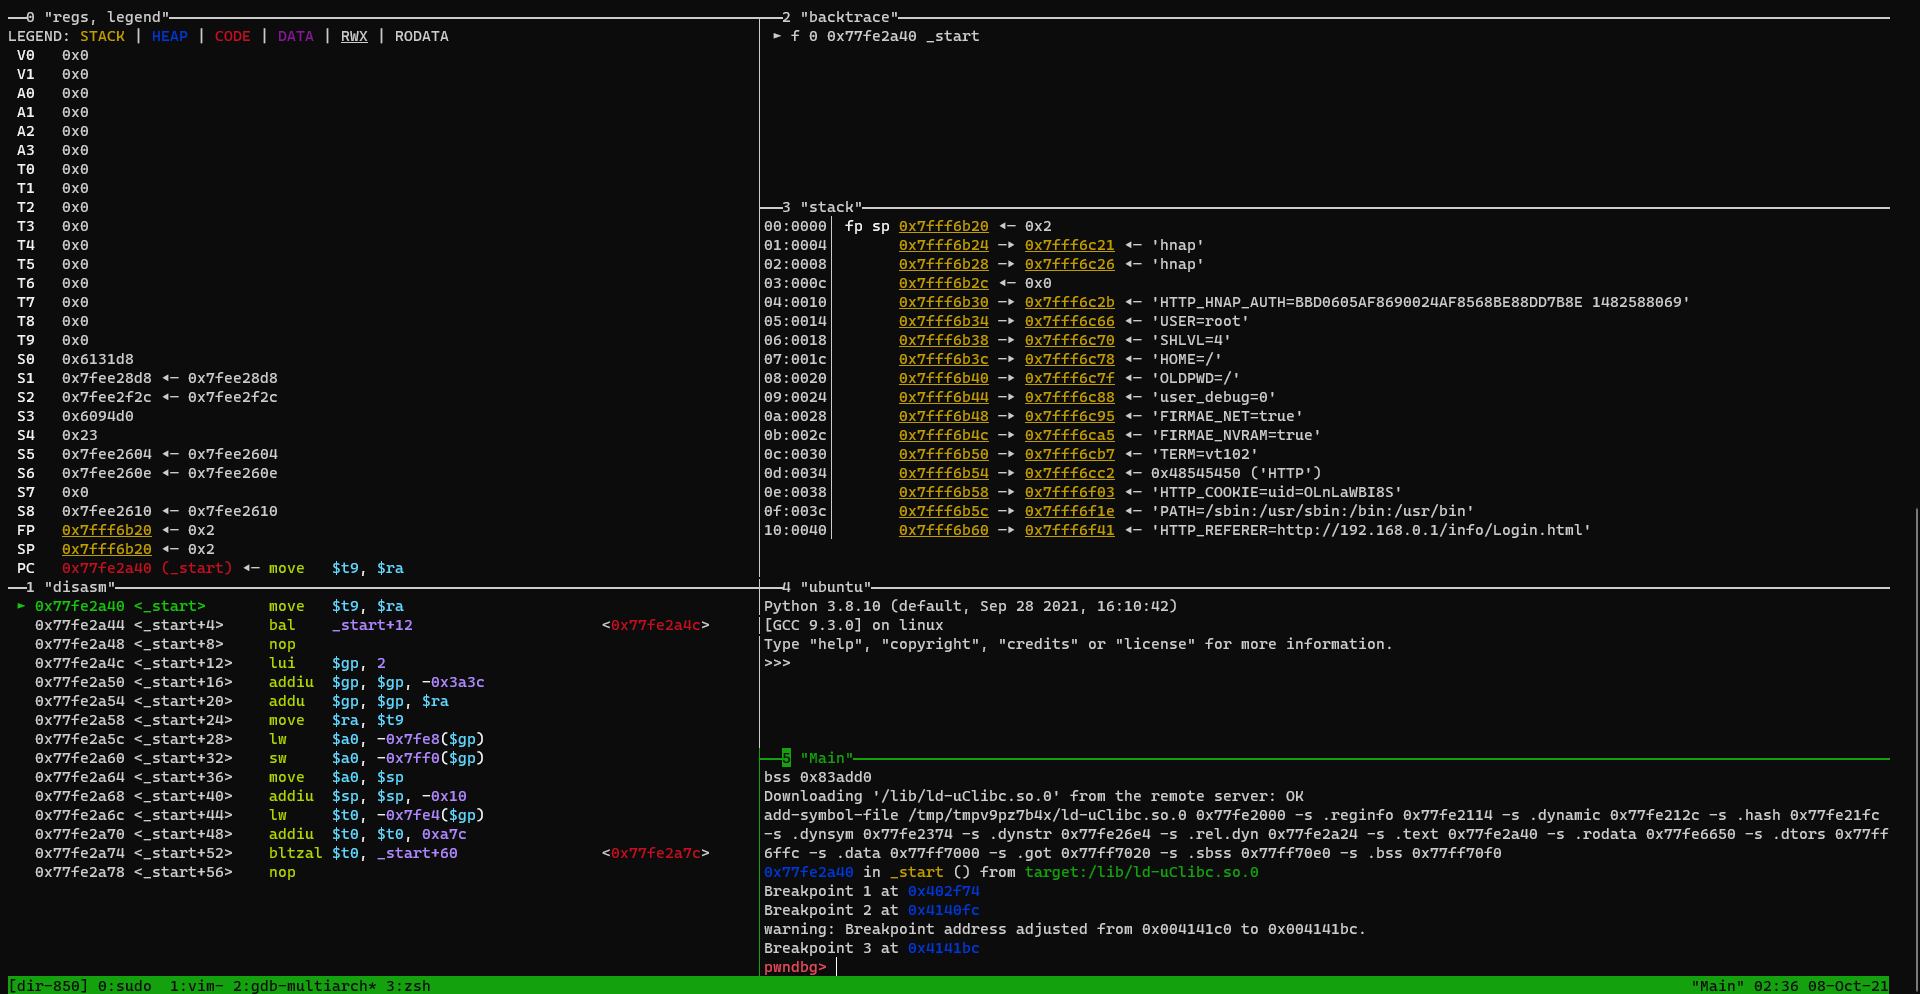
Task: Click the backtrace frame arrow for _start
Action: point(777,36)
